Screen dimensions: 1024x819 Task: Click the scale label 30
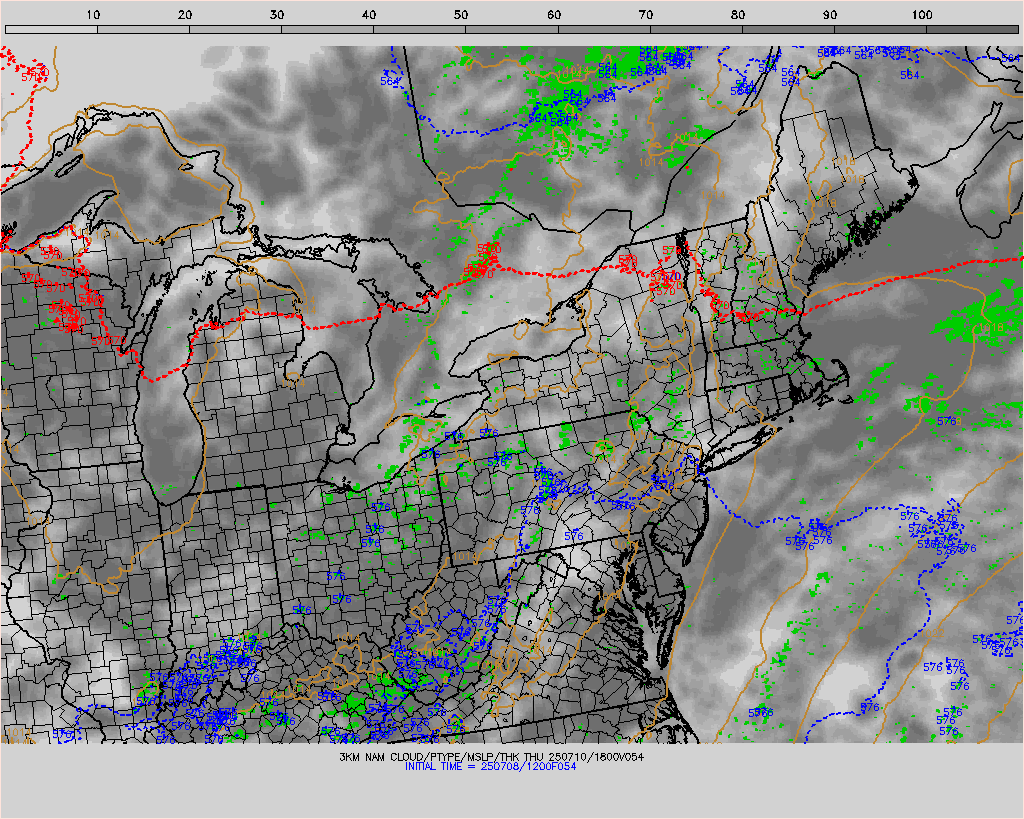(x=277, y=15)
